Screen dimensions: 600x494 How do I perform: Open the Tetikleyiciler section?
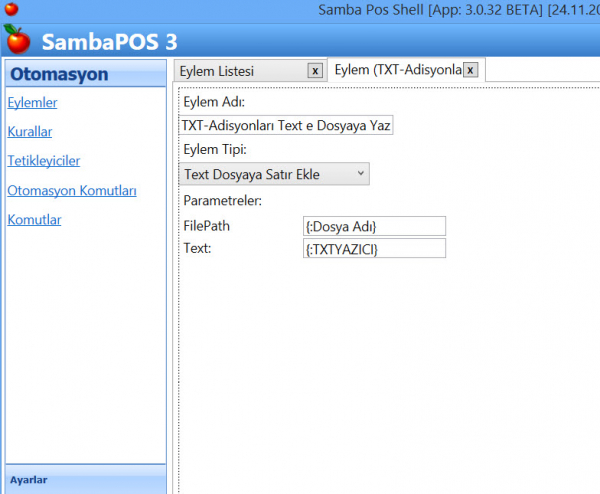click(x=43, y=160)
